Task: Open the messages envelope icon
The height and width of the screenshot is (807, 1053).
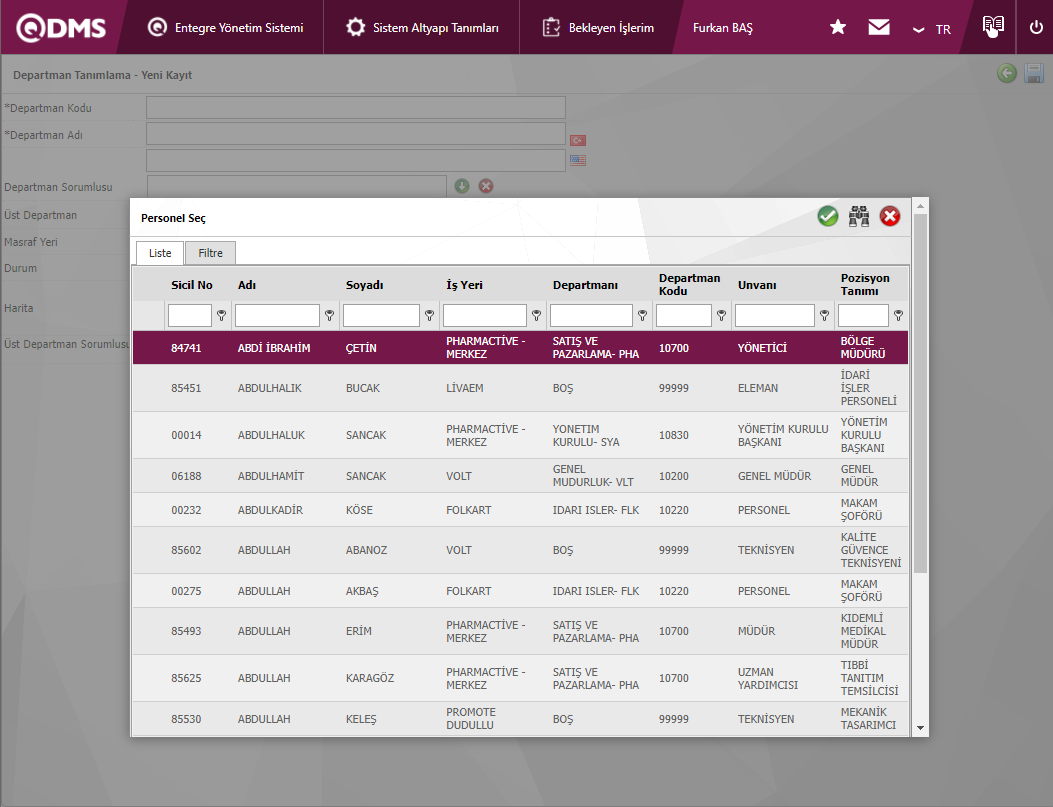Action: coord(879,28)
